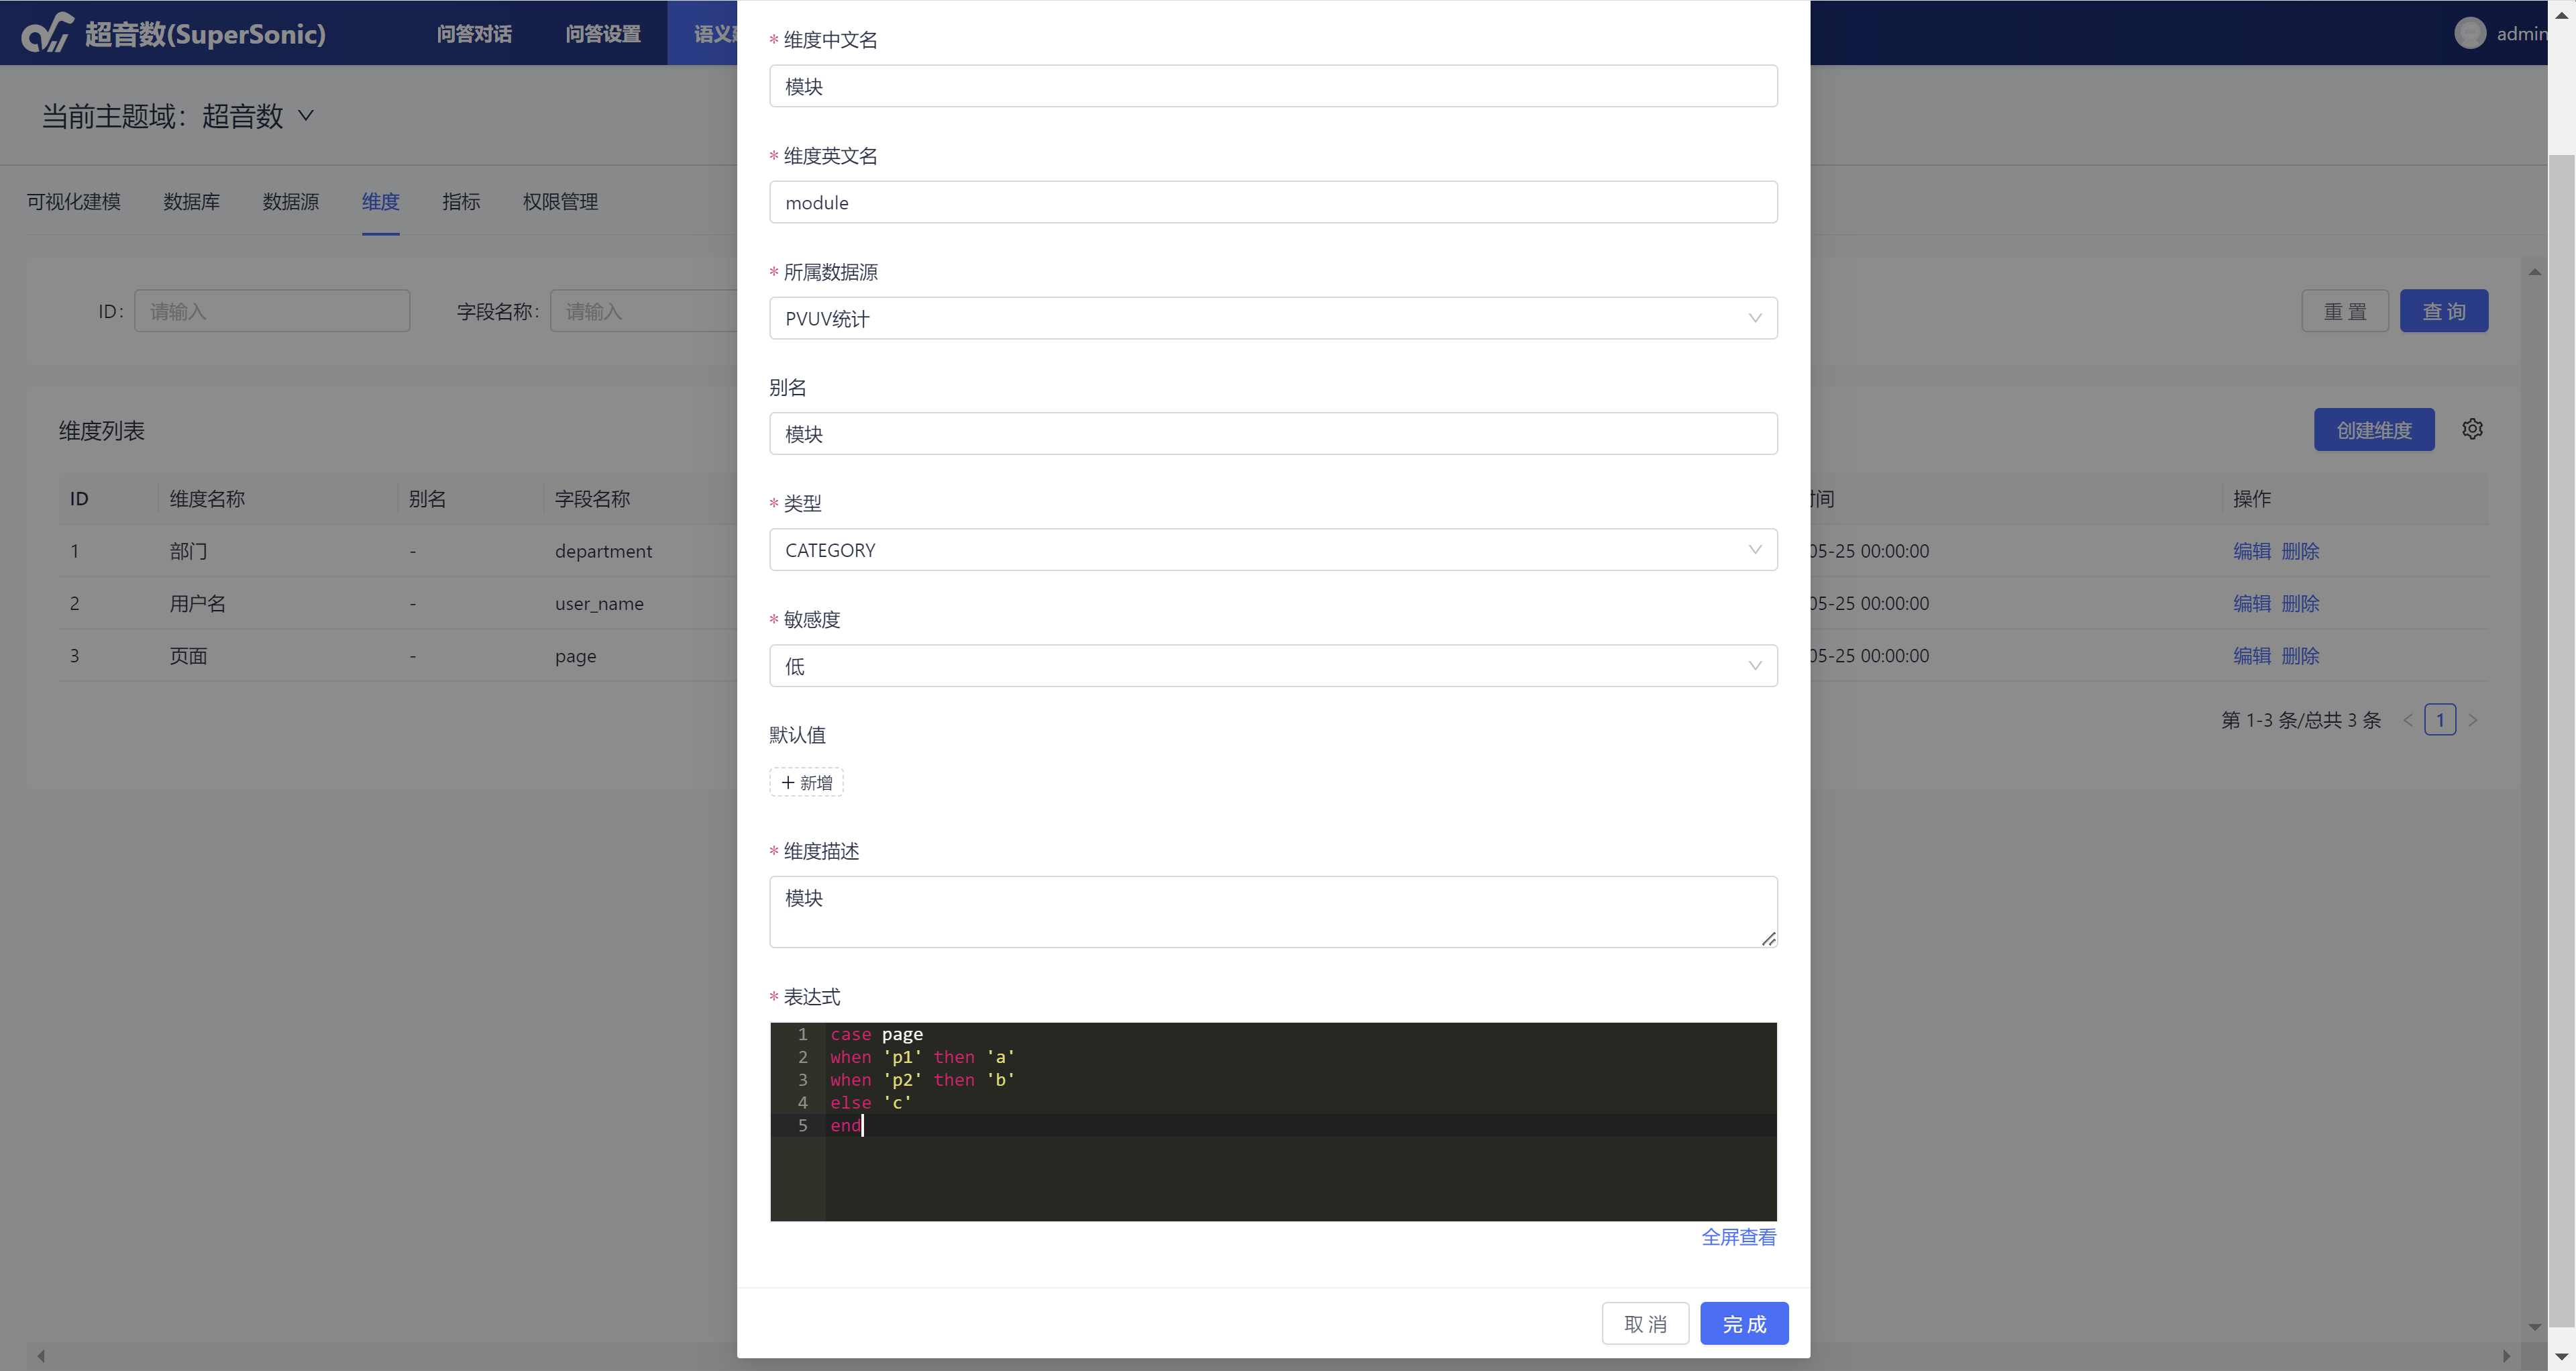This screenshot has height=1371, width=2576.
Task: Open table settings gear icon
Action: (2472, 429)
